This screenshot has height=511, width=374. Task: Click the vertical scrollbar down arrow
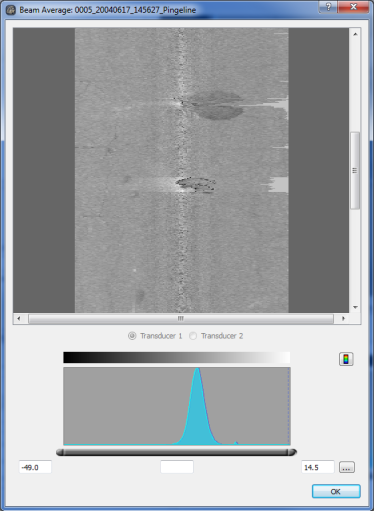(355, 307)
